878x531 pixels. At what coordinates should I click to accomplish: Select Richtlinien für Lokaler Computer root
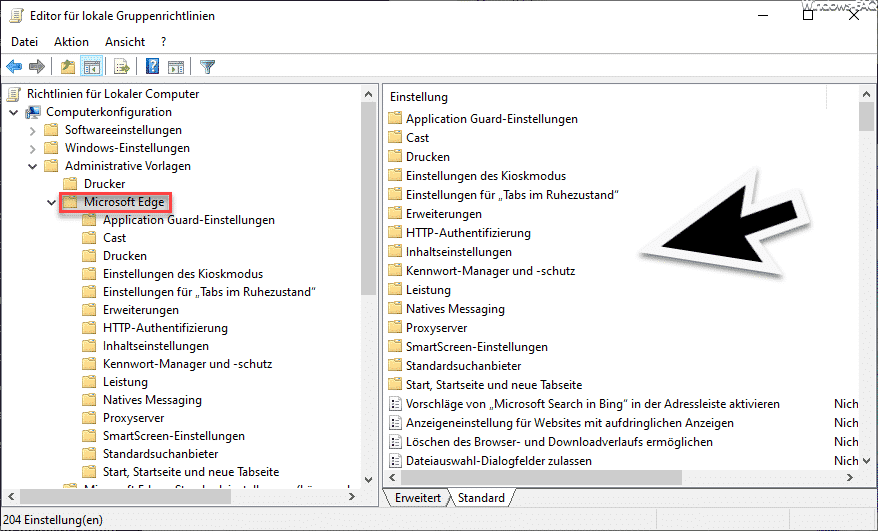113,94
